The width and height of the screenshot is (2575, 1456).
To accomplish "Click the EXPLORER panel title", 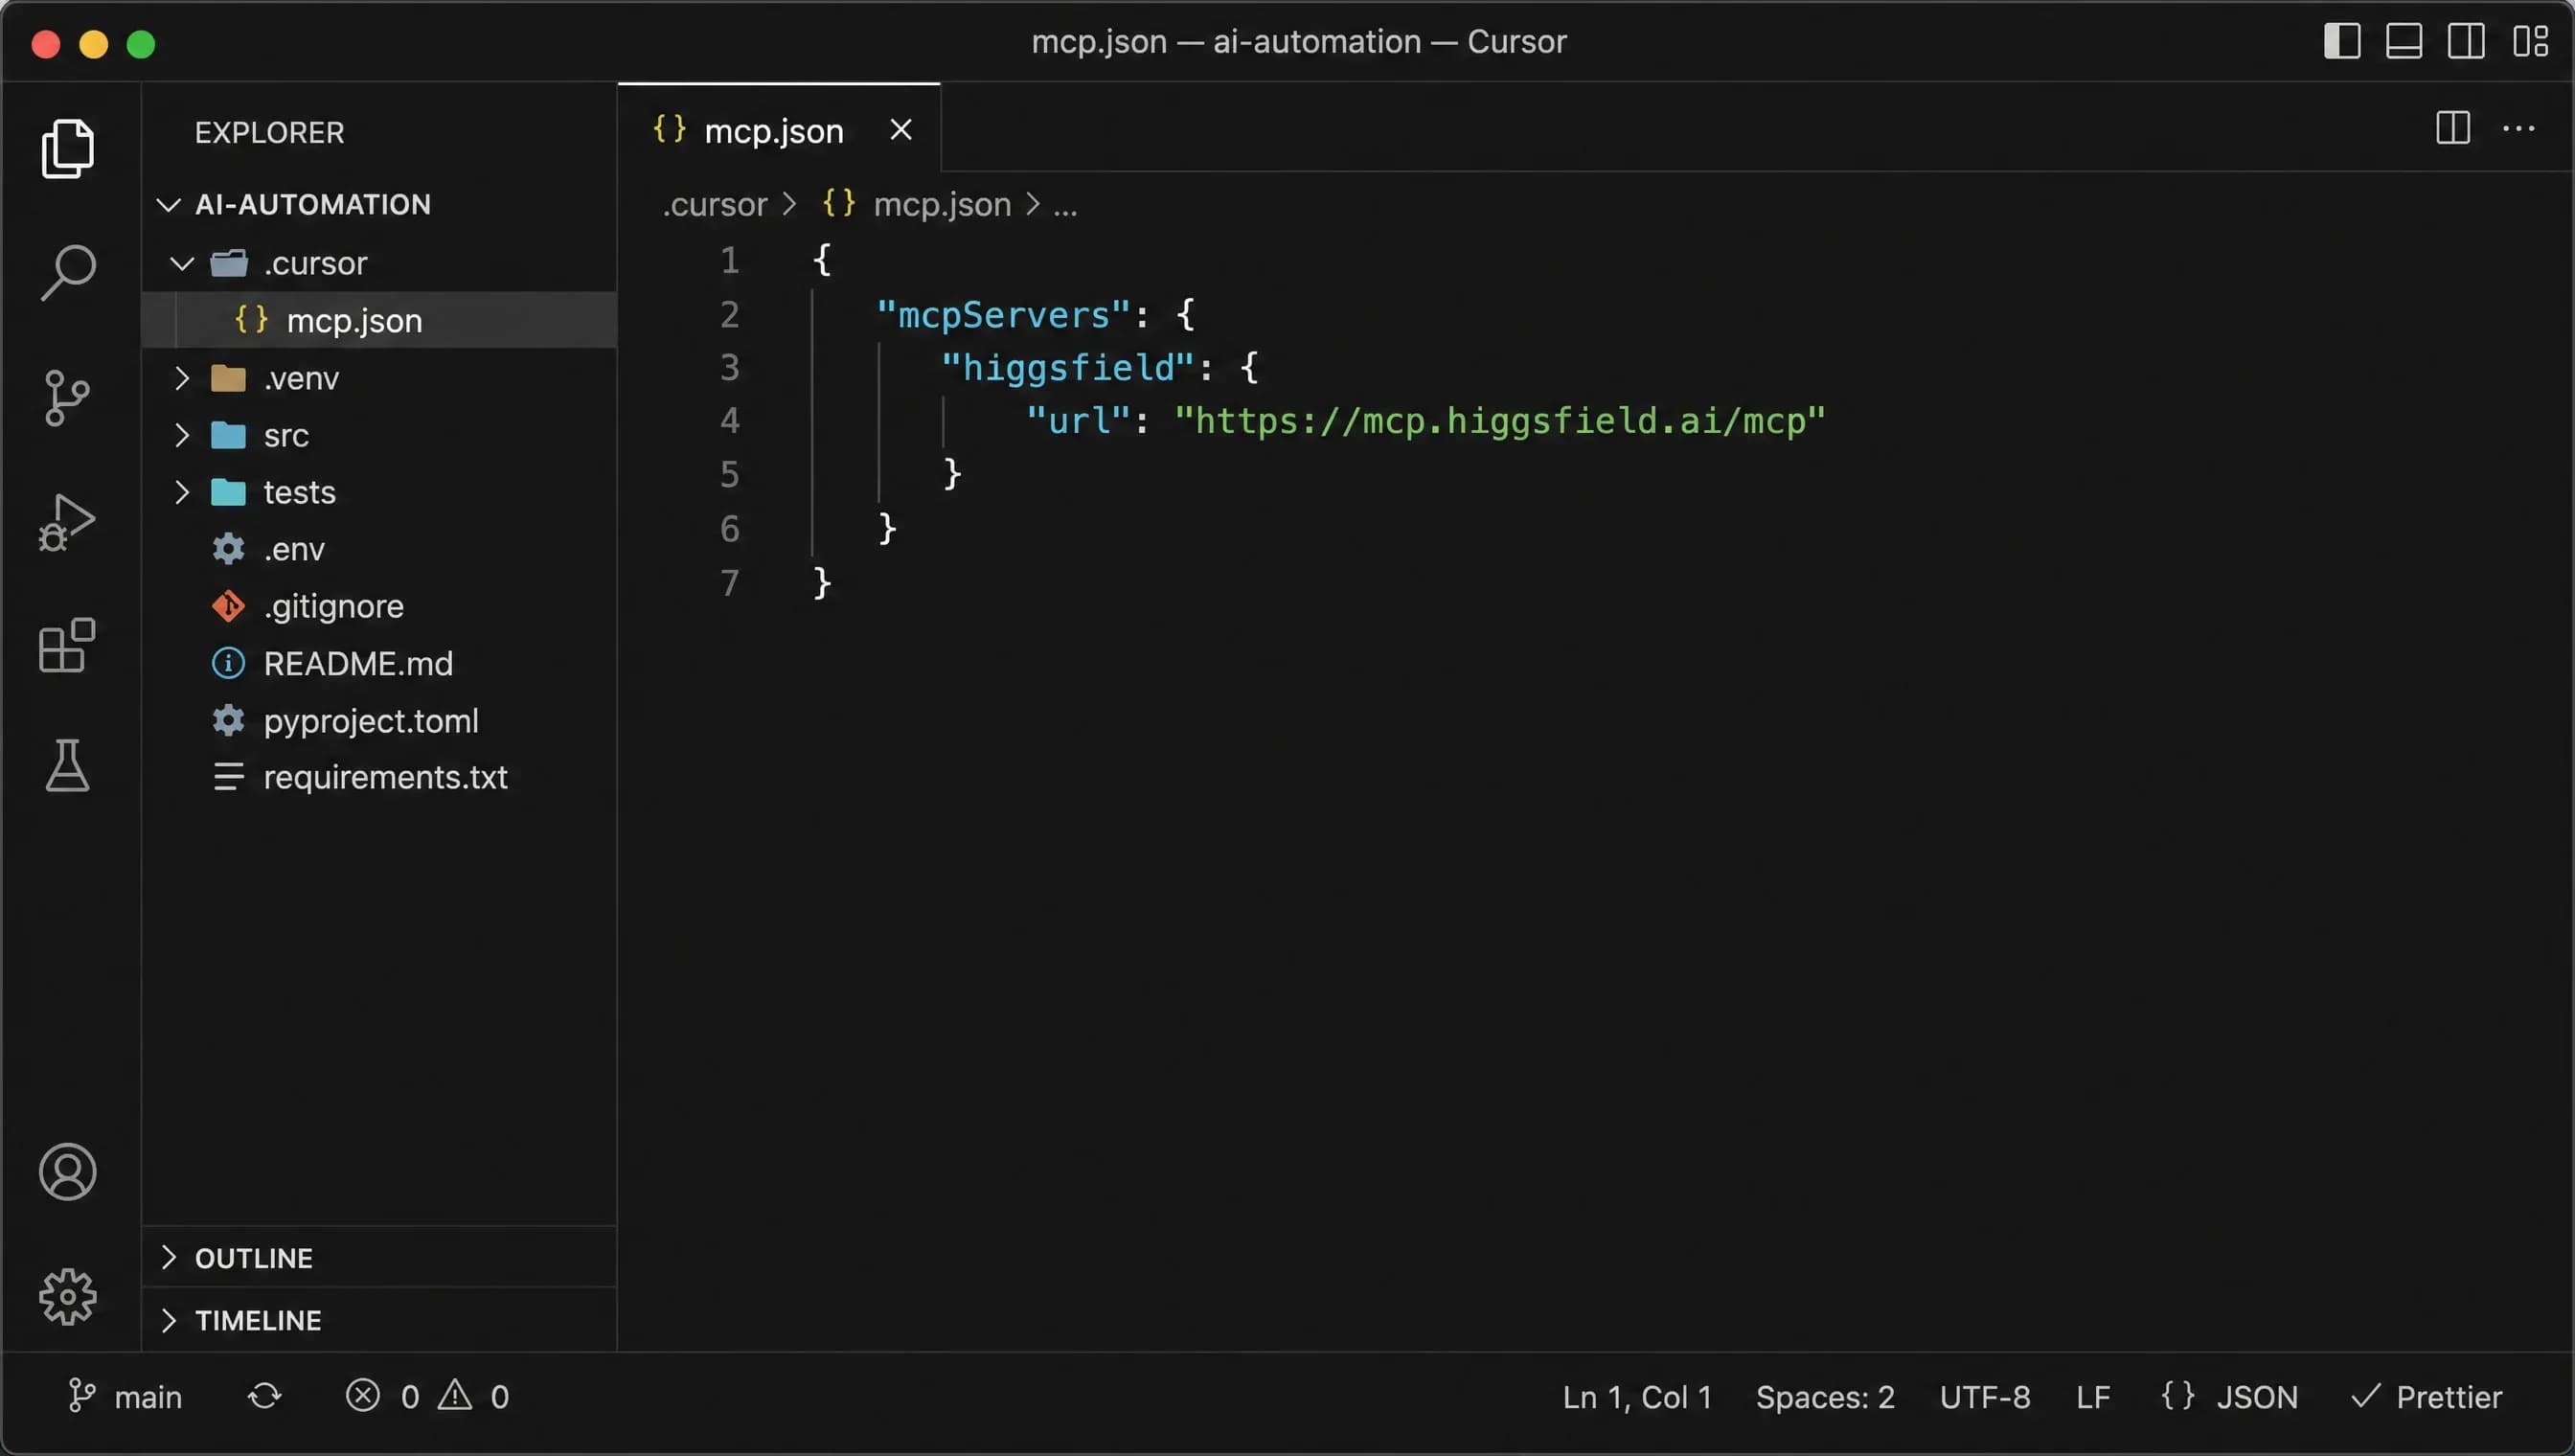I will 269,133.
